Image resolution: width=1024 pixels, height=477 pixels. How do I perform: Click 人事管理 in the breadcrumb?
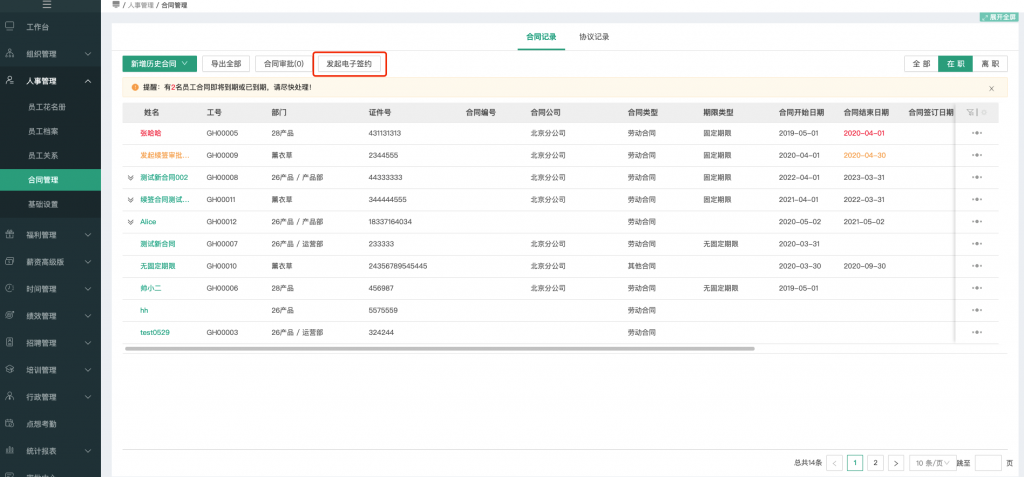pyautogui.click(x=139, y=5)
